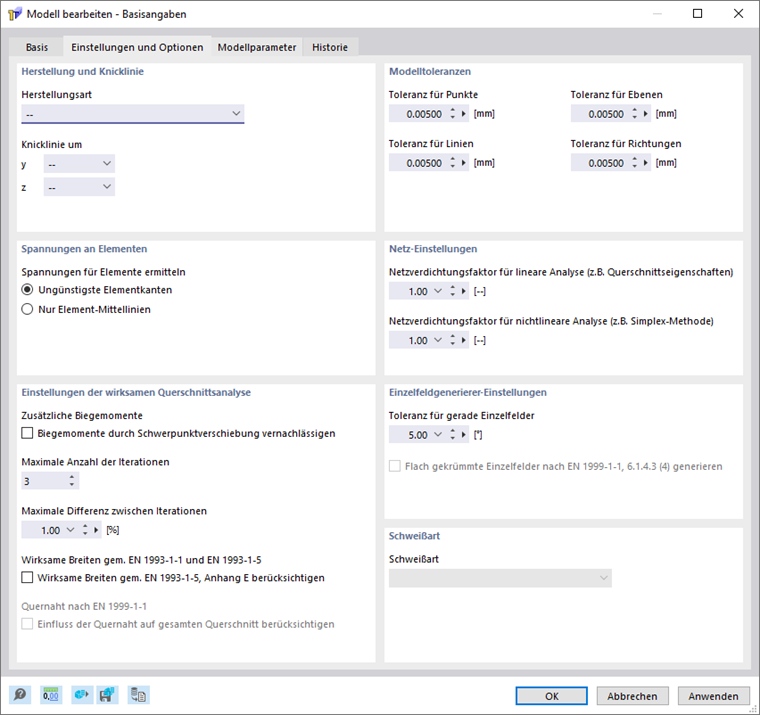This screenshot has width=760, height=715.
Task: Click the OK button
Action: pos(552,696)
